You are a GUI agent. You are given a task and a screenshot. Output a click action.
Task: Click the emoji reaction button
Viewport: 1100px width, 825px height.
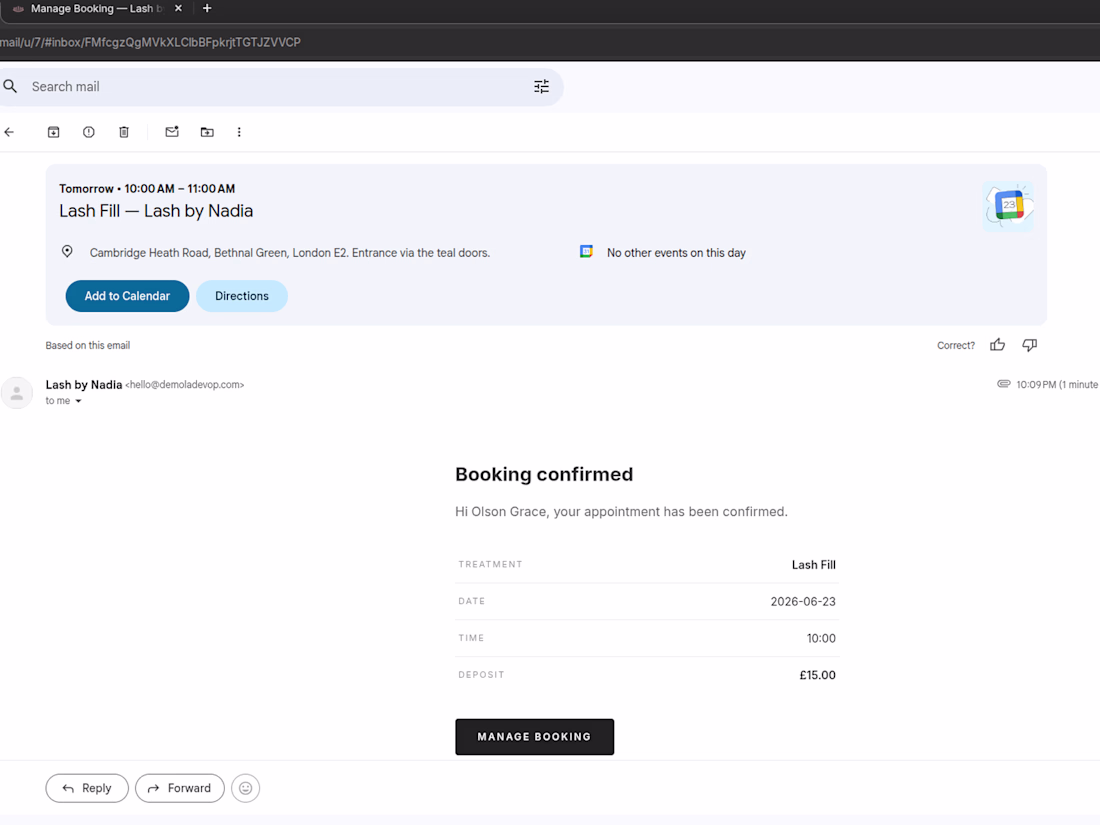(x=246, y=788)
